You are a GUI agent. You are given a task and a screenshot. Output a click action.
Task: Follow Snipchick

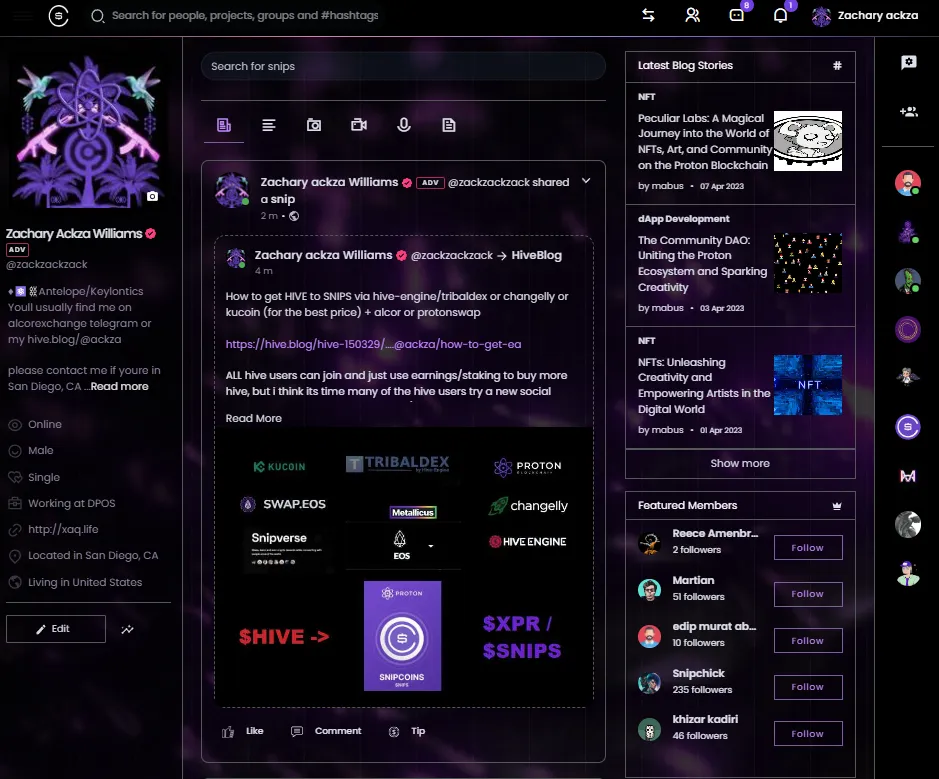[x=808, y=687]
